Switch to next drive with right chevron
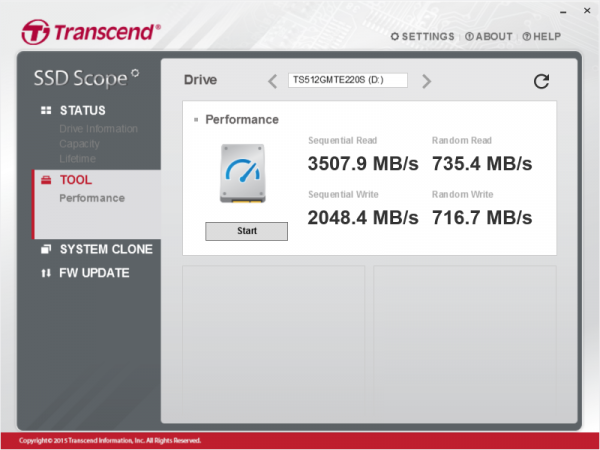Viewport: 600px width, 450px height. pos(426,81)
